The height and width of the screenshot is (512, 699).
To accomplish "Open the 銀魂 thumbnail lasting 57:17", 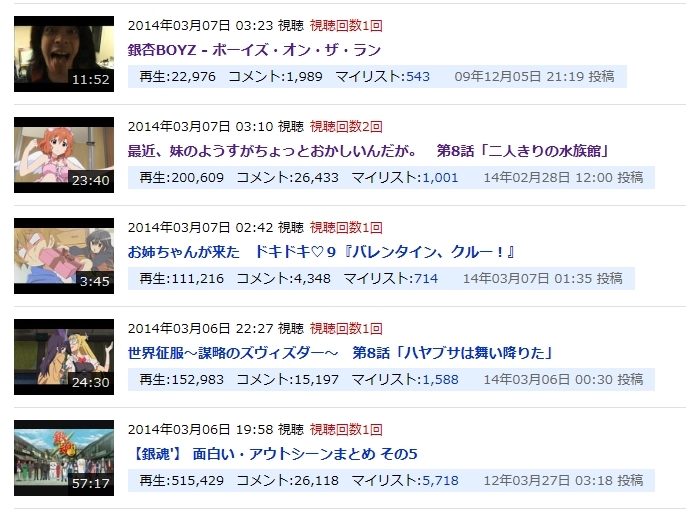I will pos(64,458).
